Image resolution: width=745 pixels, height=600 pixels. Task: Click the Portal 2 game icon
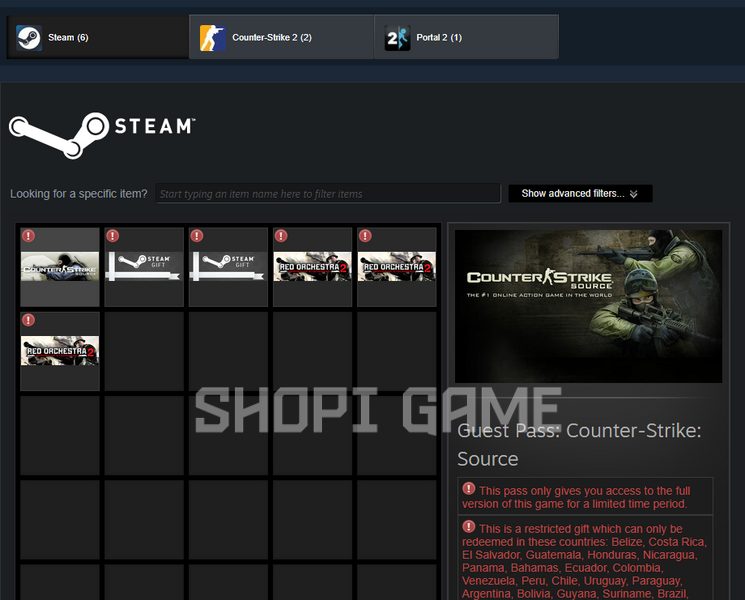click(397, 38)
